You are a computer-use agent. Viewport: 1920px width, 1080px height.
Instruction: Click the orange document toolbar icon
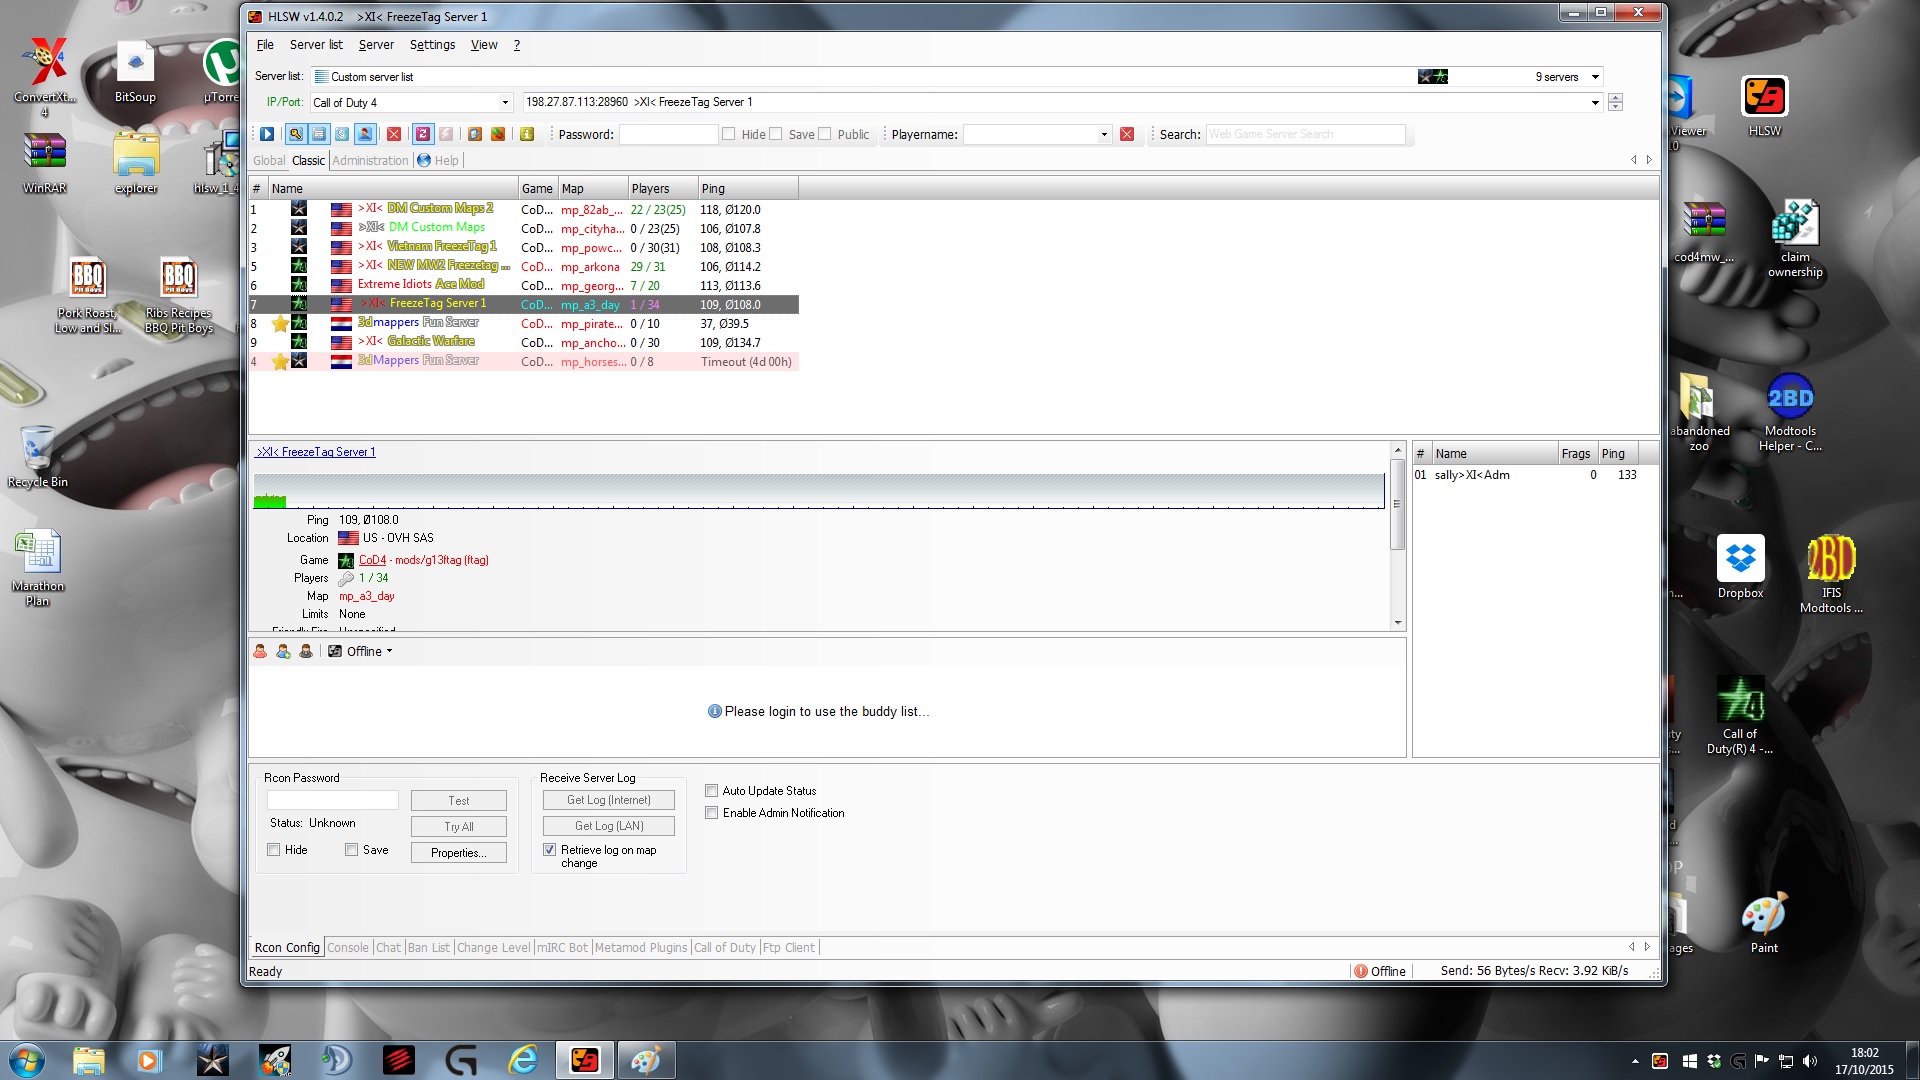pos(475,134)
